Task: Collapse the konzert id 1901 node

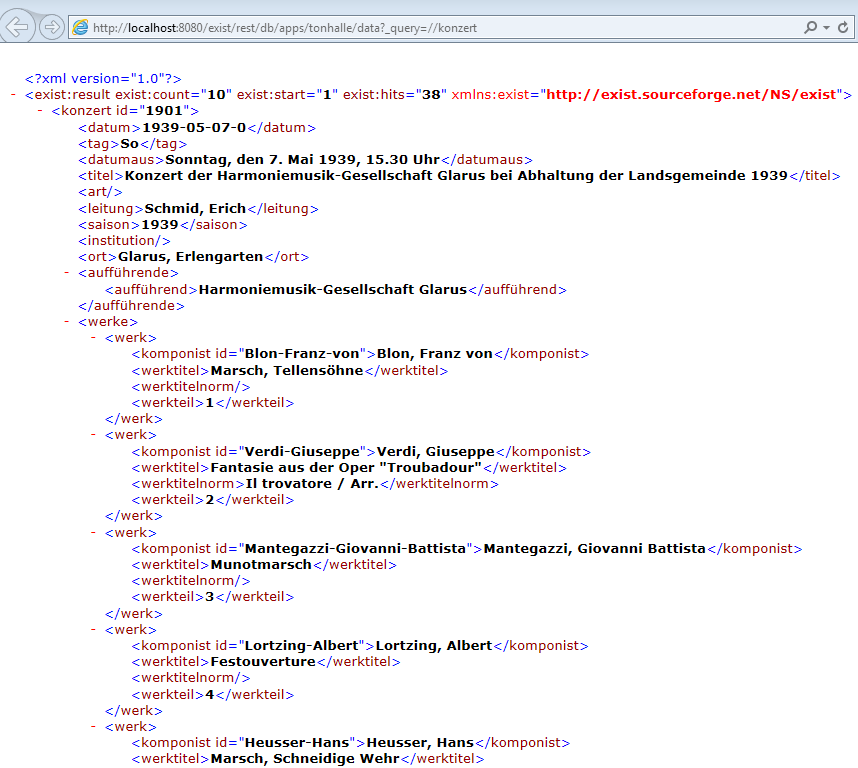Action: tap(40, 111)
